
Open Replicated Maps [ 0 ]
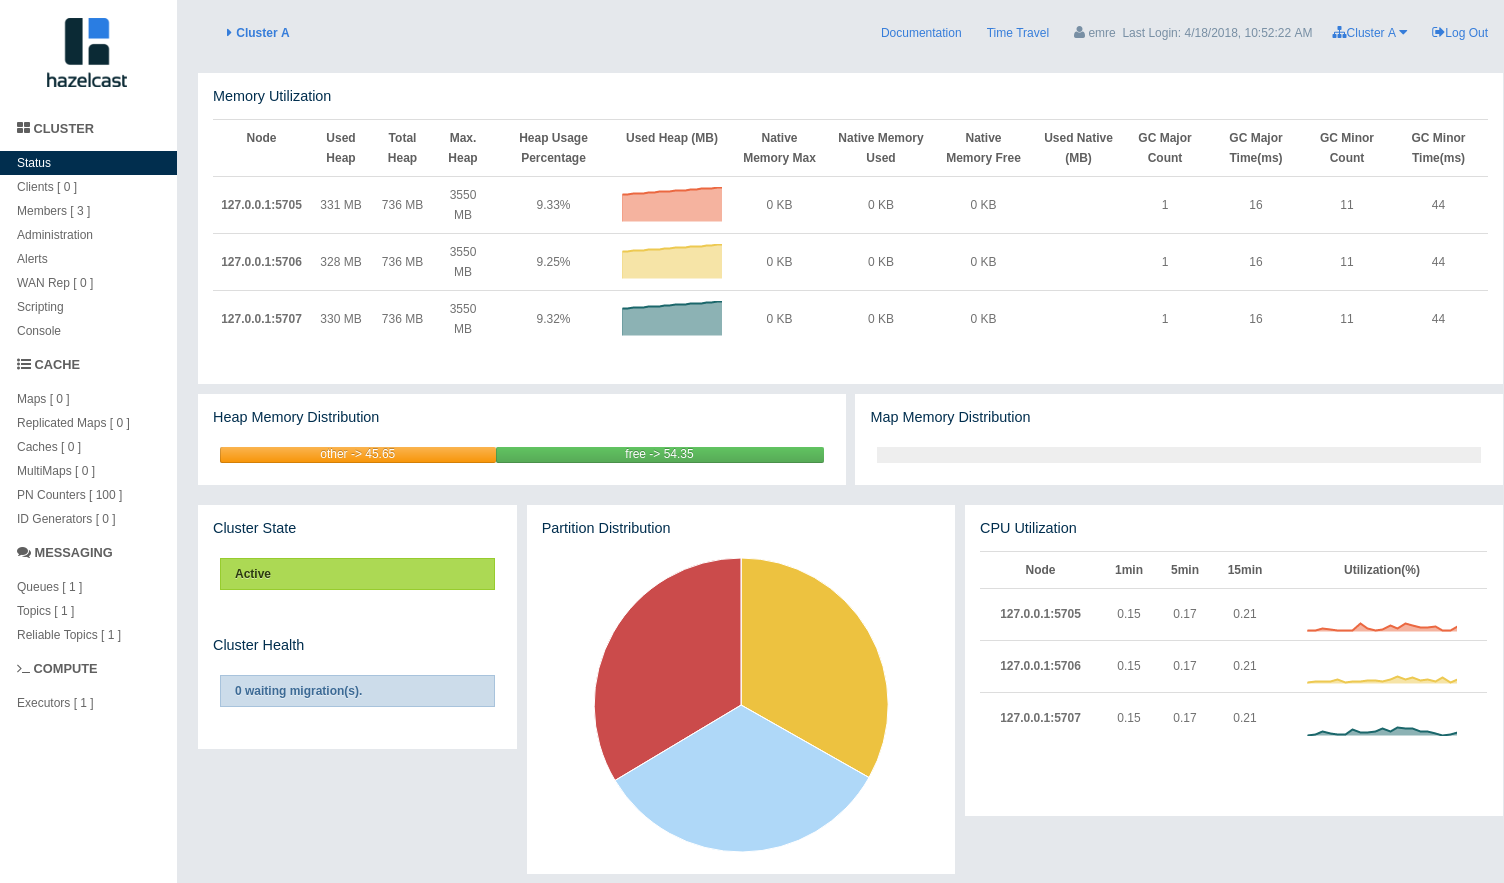[73, 423]
